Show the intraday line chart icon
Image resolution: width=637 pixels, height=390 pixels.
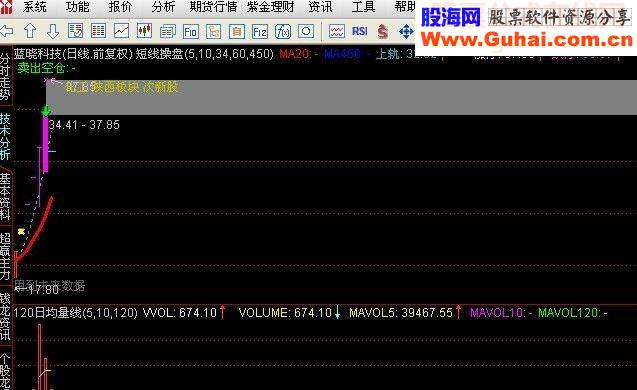coord(121,31)
